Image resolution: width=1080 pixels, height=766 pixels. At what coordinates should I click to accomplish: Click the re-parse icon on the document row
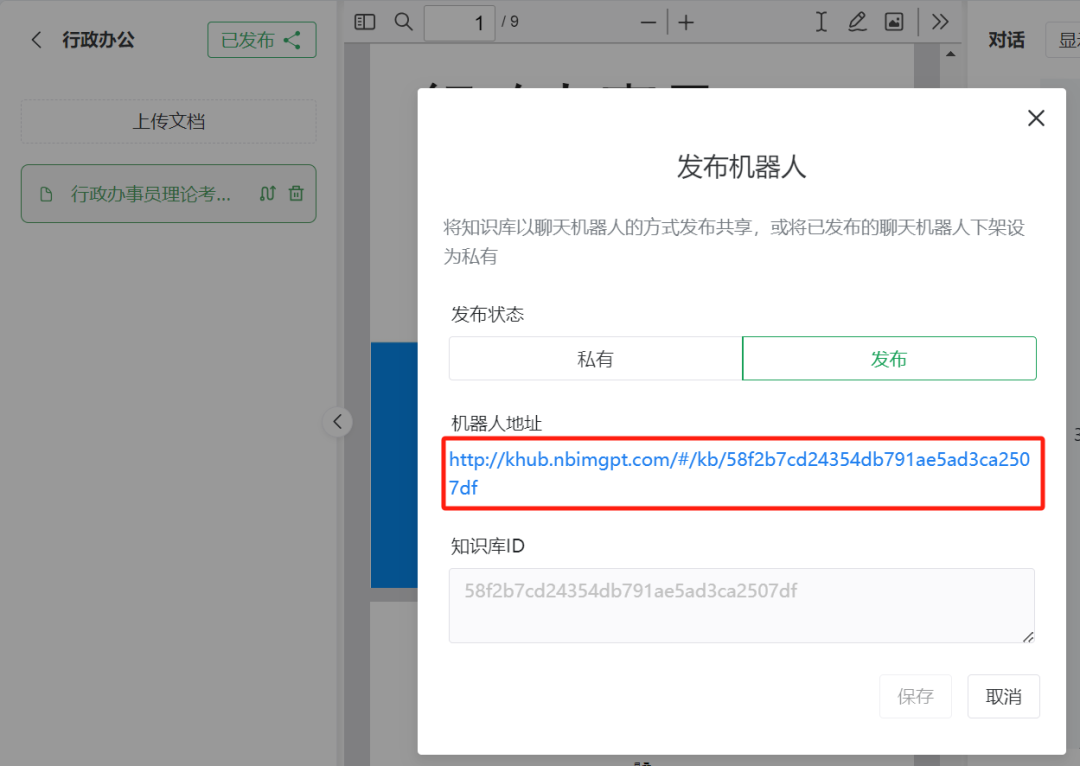pos(267,194)
